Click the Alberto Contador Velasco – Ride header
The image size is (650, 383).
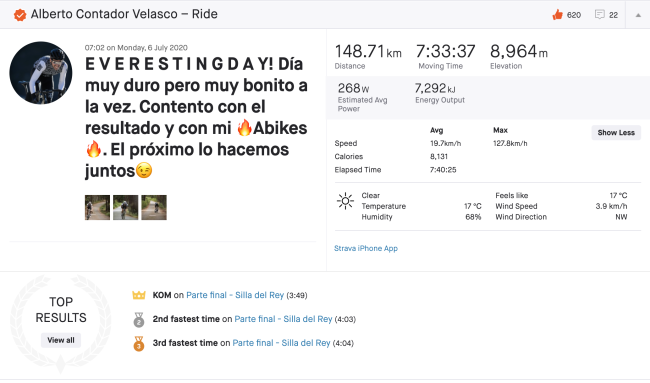124,15
